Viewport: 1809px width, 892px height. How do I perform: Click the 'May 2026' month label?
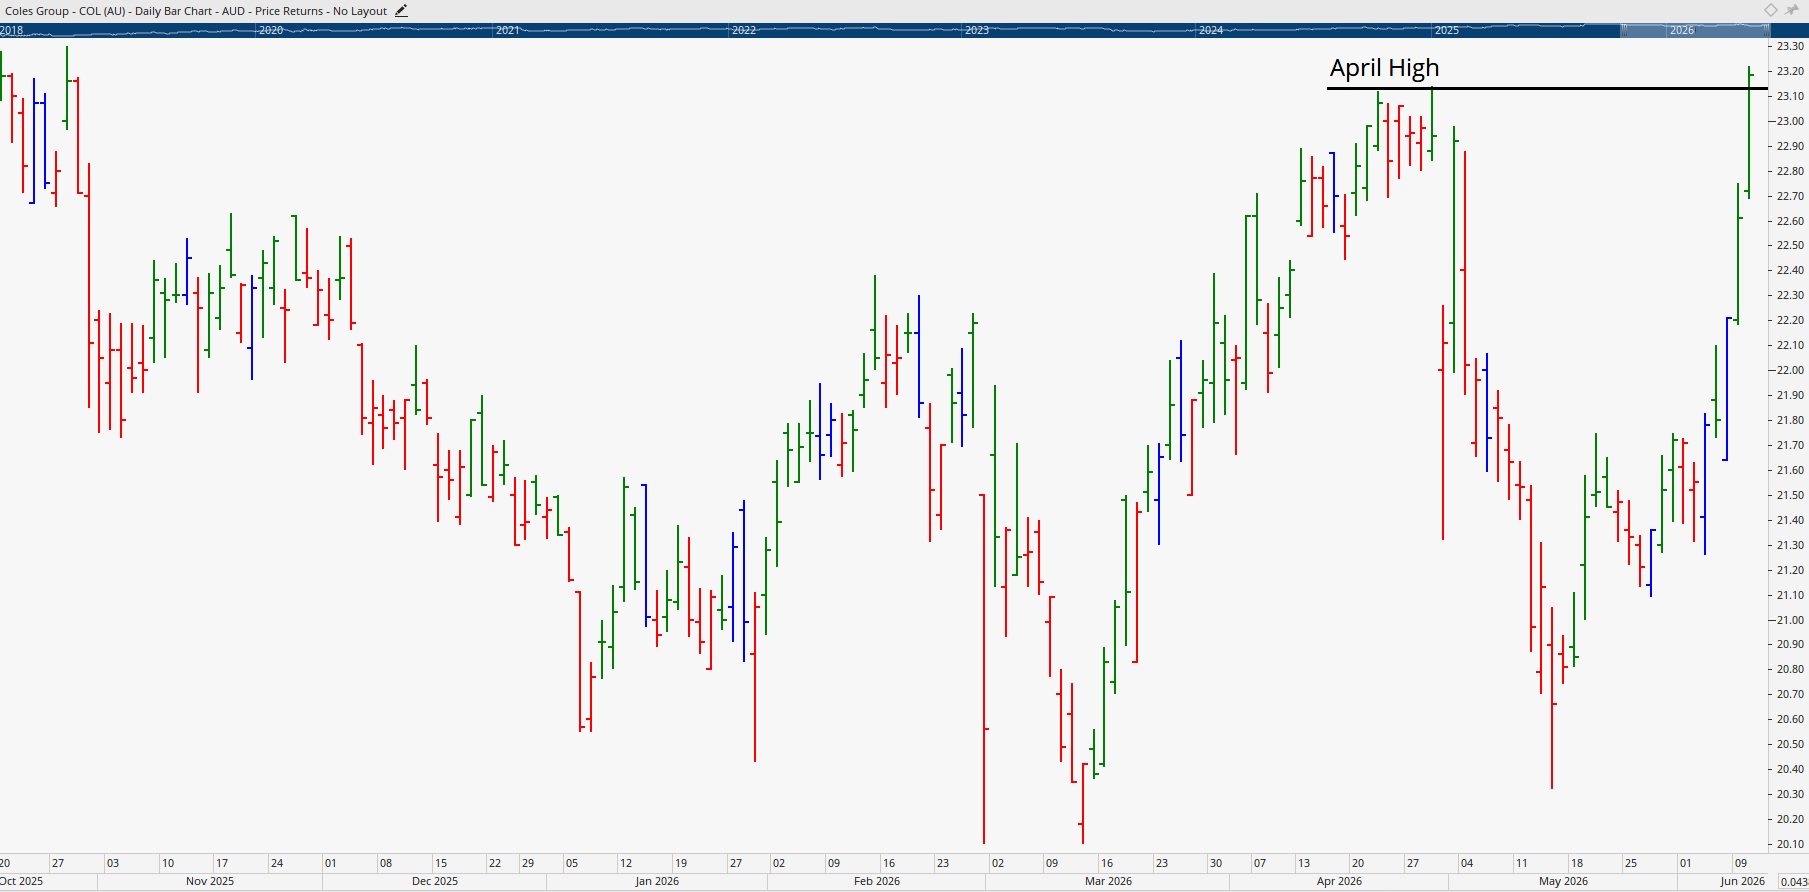(x=1563, y=881)
